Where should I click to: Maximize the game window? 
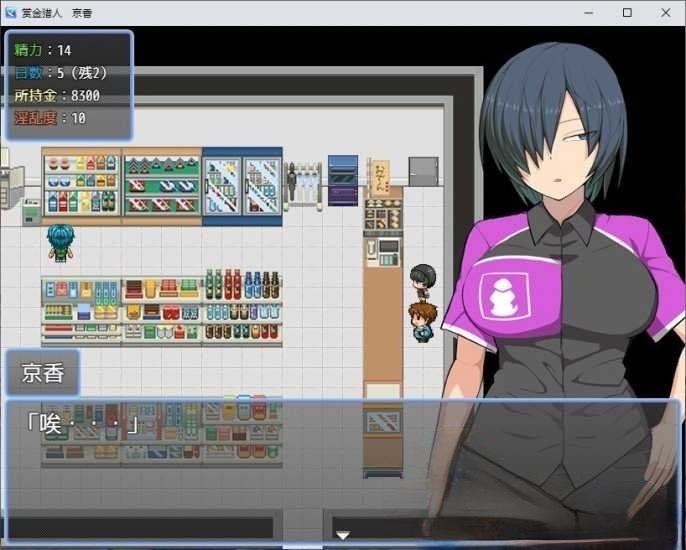coord(627,12)
